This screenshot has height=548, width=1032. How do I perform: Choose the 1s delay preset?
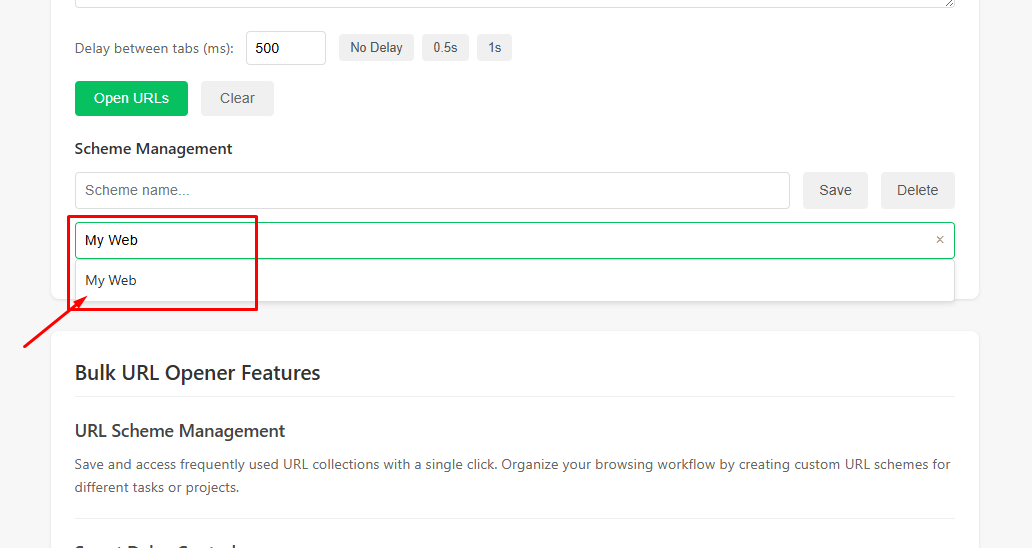(494, 47)
